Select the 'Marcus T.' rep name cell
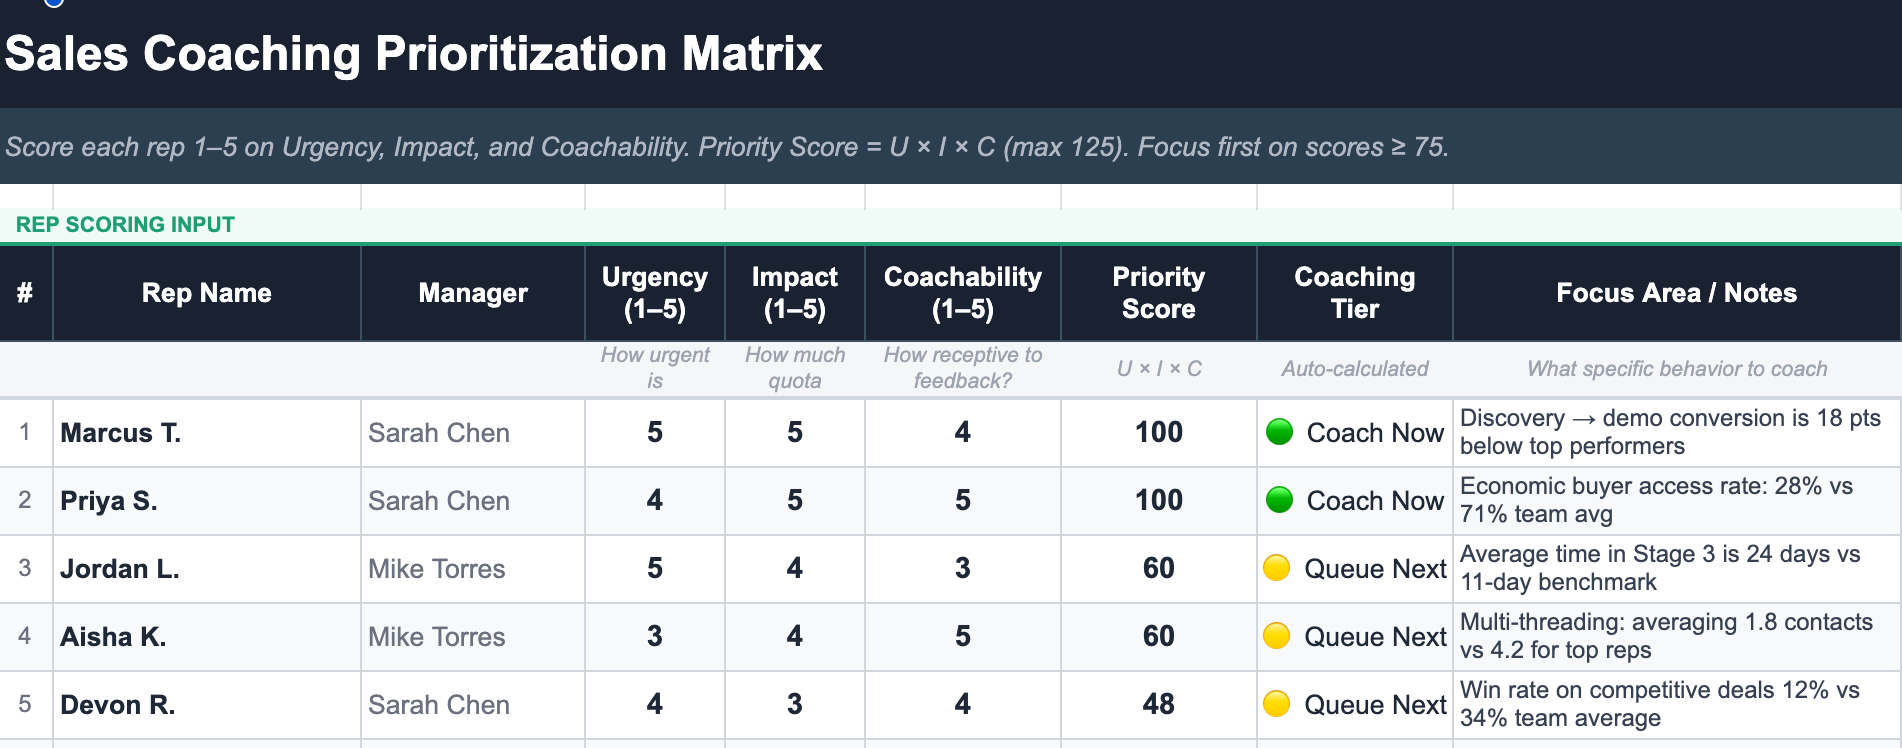 pos(207,433)
